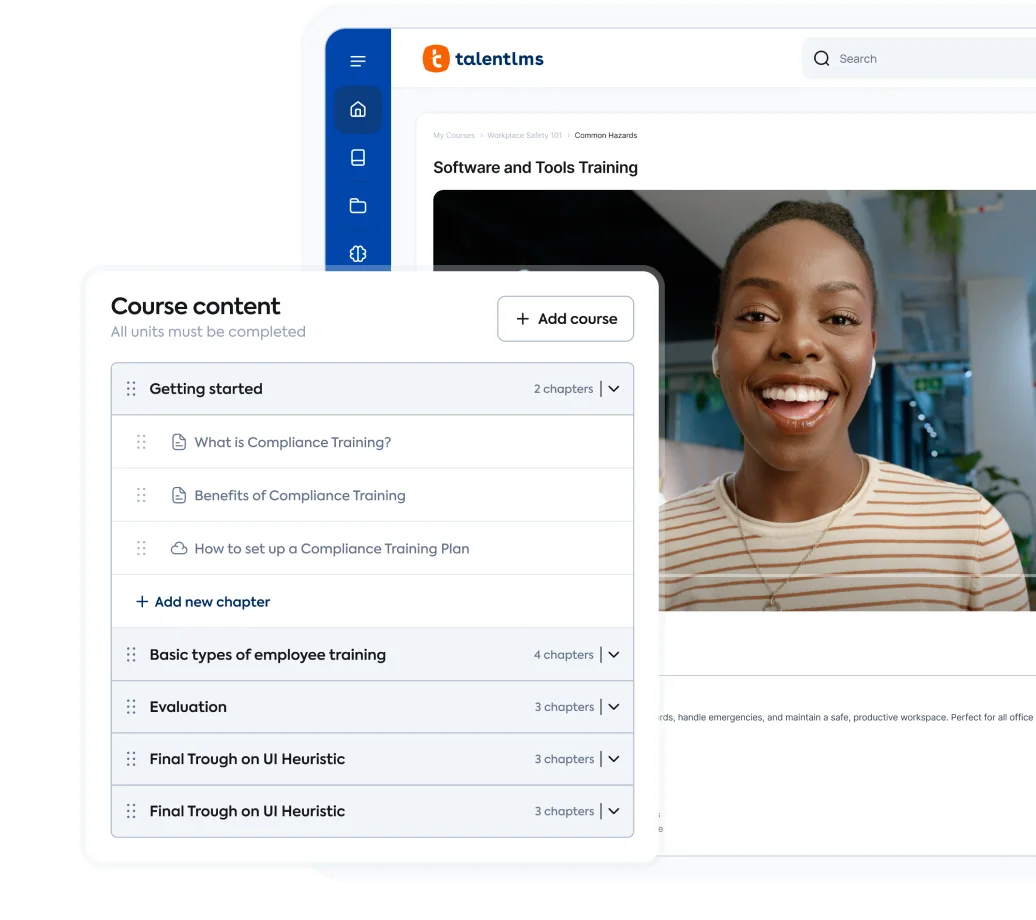Expand Basic types of employee training

[x=614, y=655]
